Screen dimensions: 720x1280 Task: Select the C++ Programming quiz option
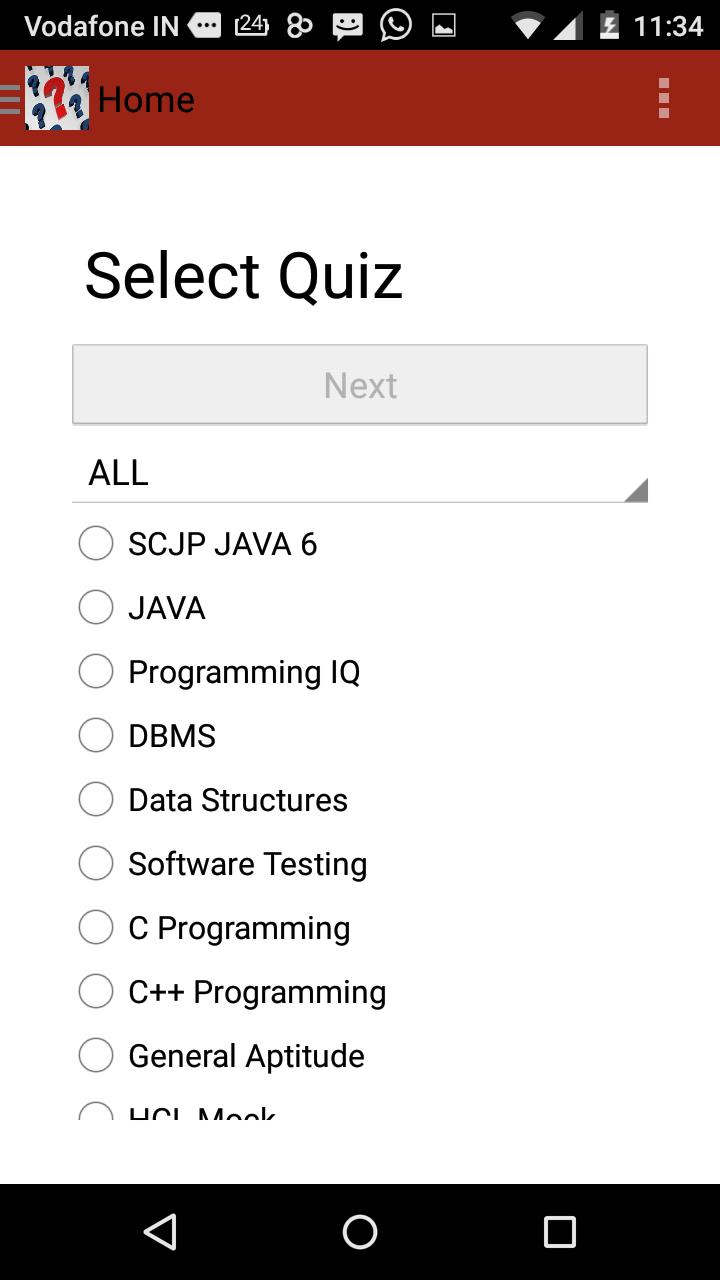[x=96, y=992]
